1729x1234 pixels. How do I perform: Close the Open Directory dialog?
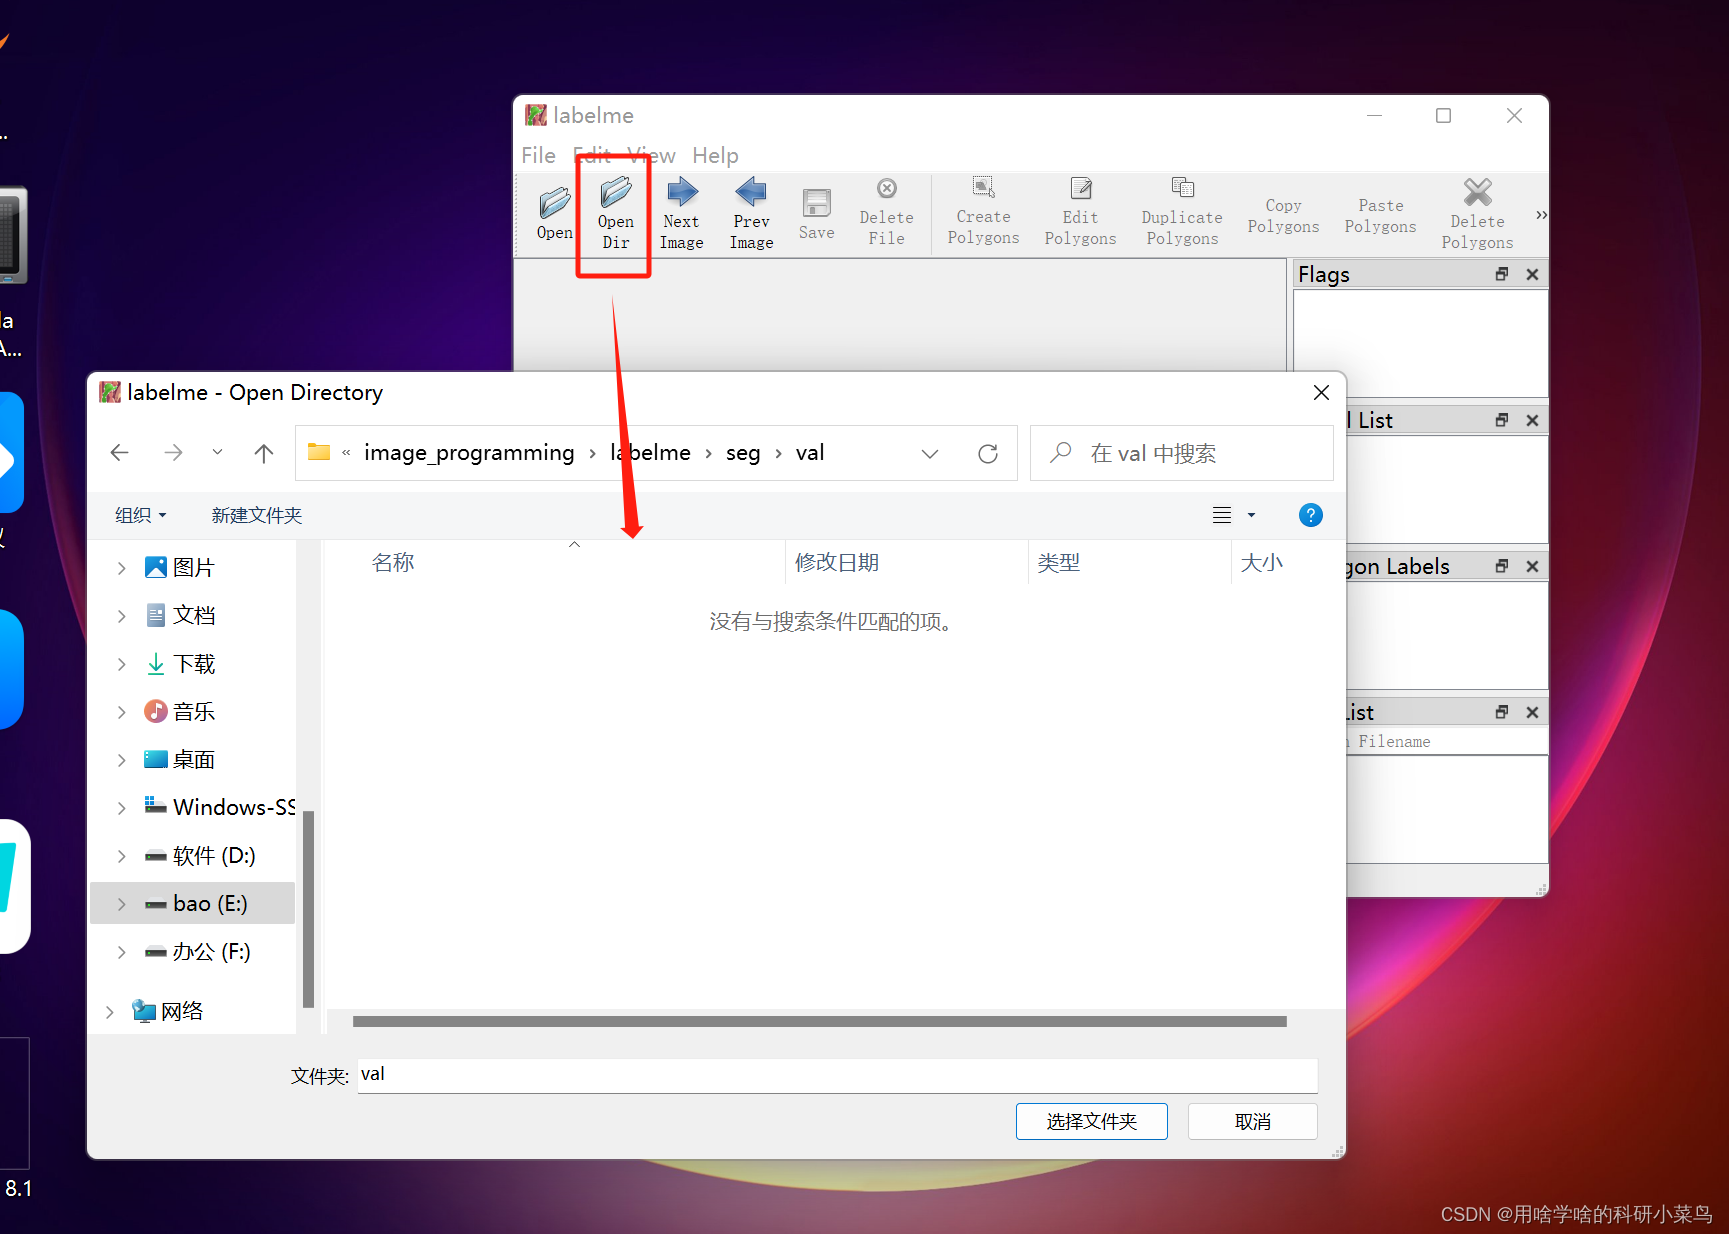pyautogui.click(x=1321, y=392)
